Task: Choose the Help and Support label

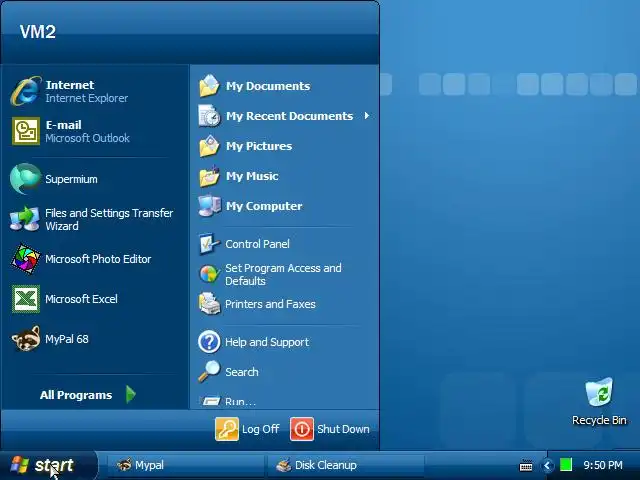Action: click(x=267, y=342)
